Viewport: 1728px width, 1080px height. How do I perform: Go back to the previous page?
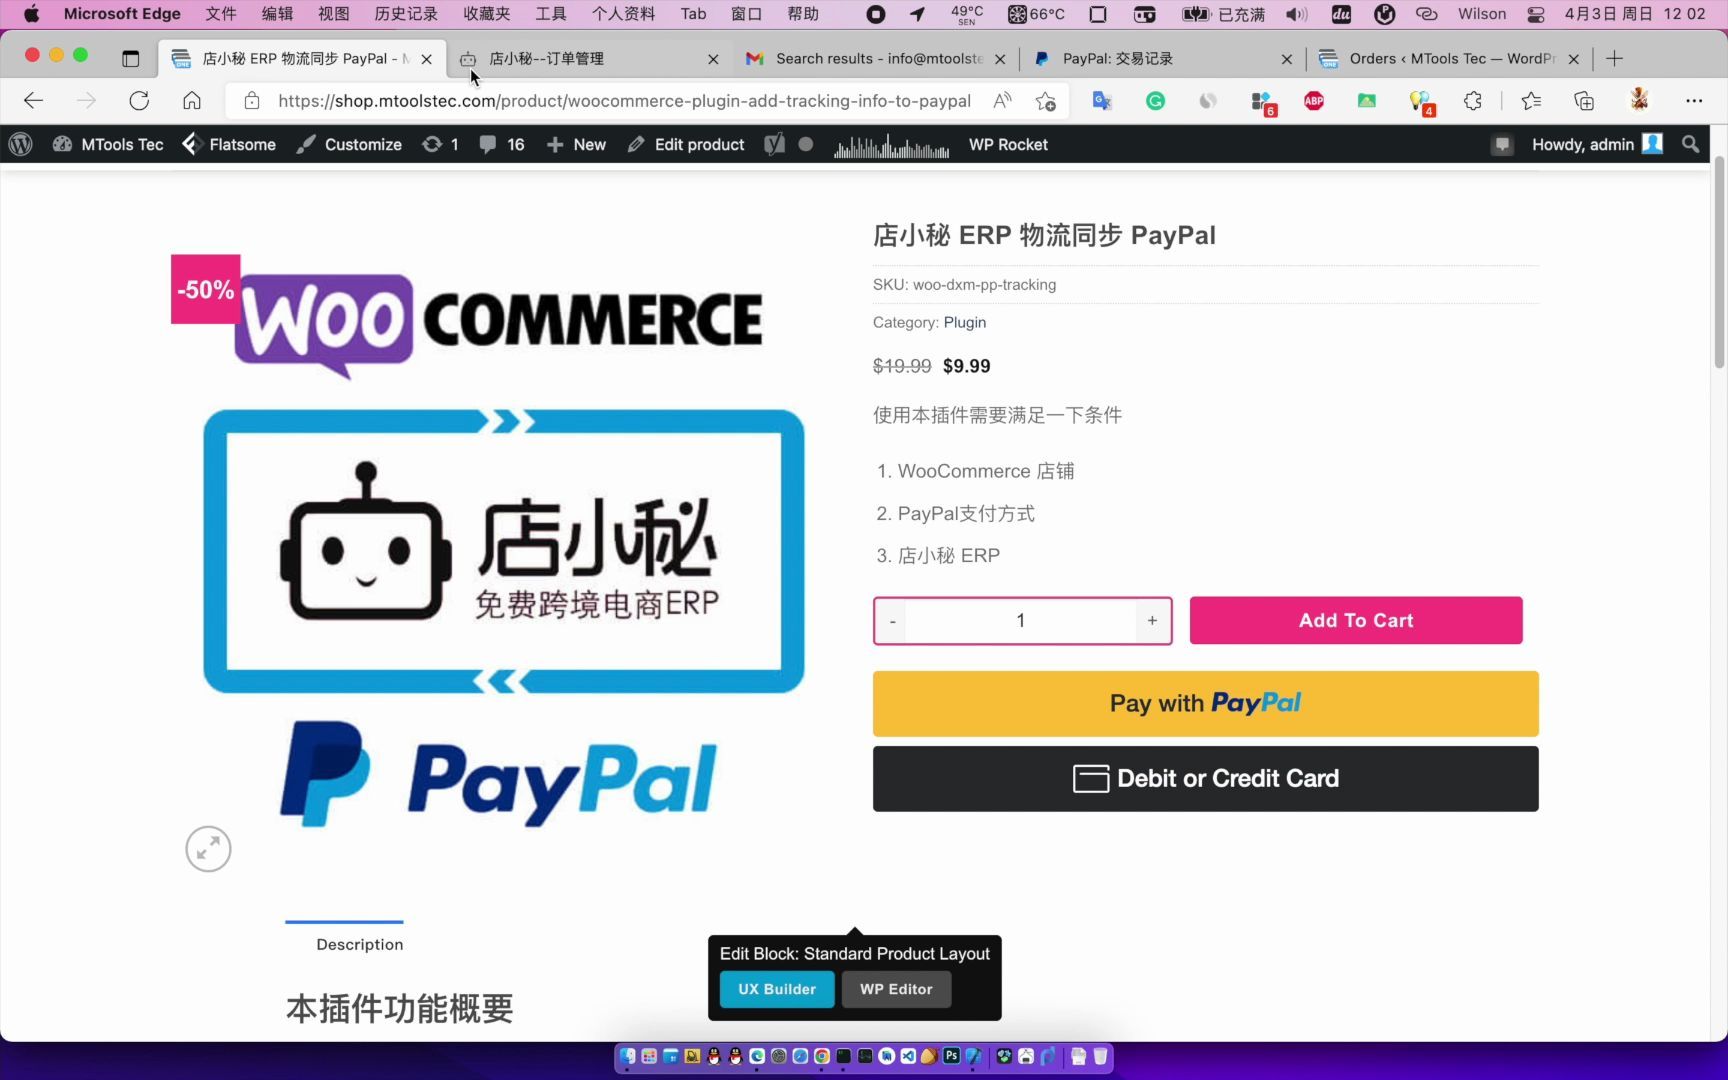tap(33, 100)
